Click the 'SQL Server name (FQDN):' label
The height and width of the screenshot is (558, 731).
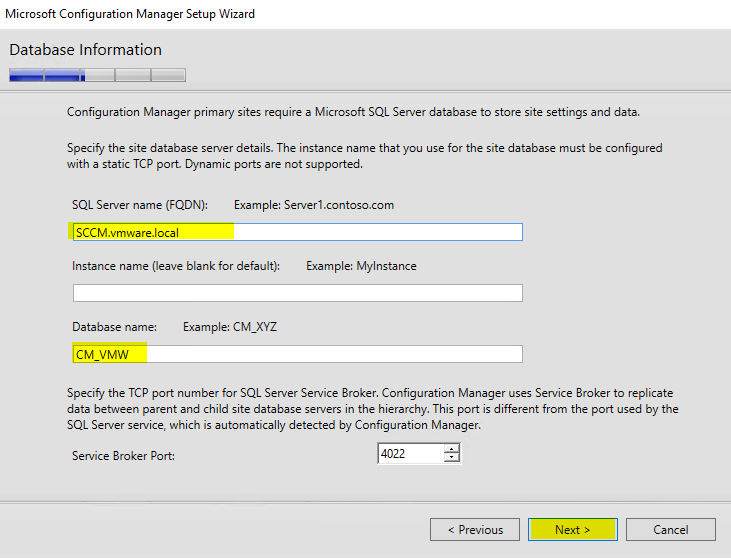tap(140, 205)
